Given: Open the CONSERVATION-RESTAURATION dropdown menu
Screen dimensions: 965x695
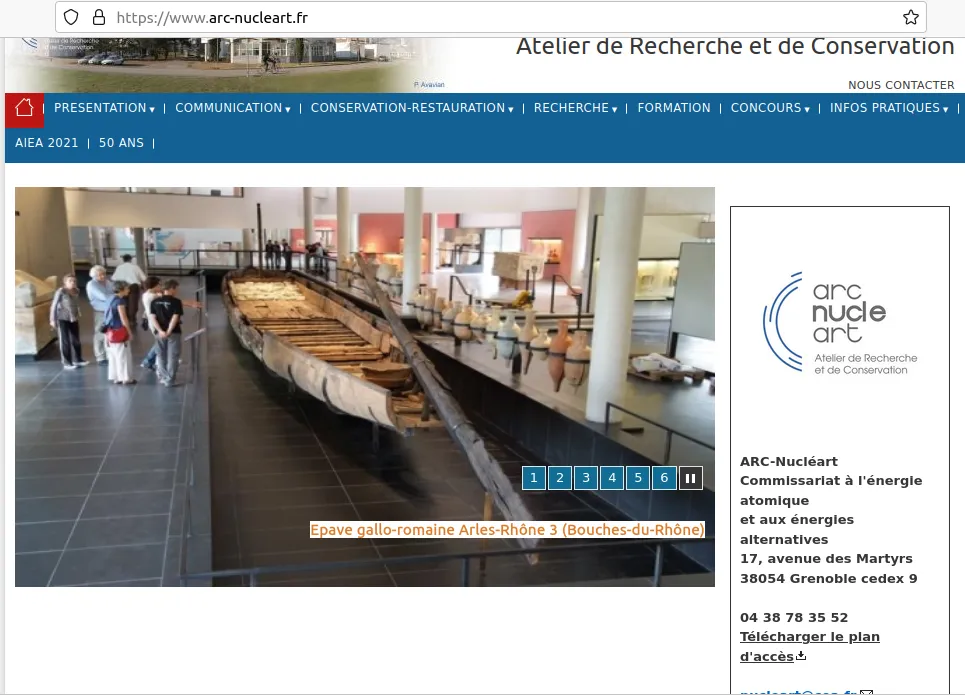Looking at the screenshot, I should tap(412, 108).
